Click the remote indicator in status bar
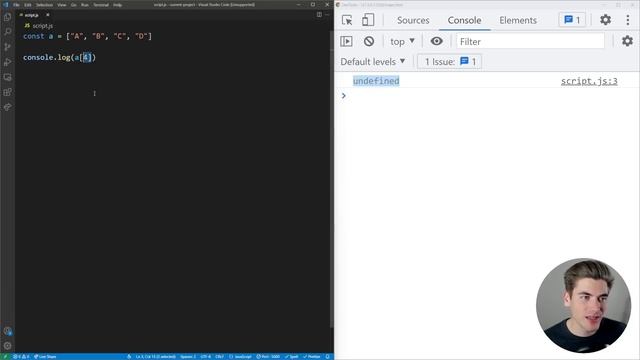 click(x=5, y=357)
